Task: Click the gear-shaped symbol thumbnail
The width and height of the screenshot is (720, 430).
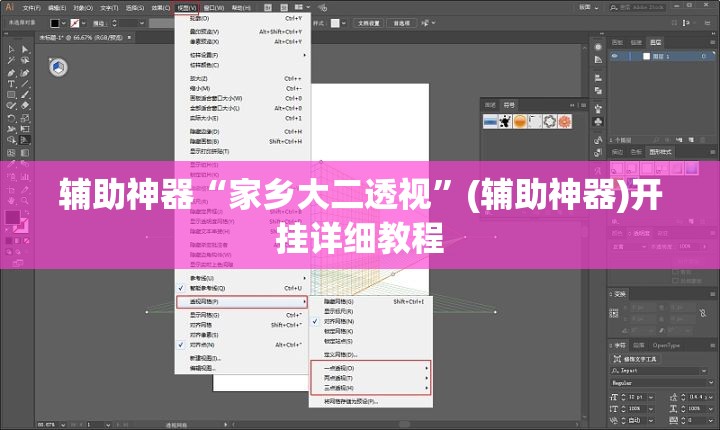Action: click(550, 121)
